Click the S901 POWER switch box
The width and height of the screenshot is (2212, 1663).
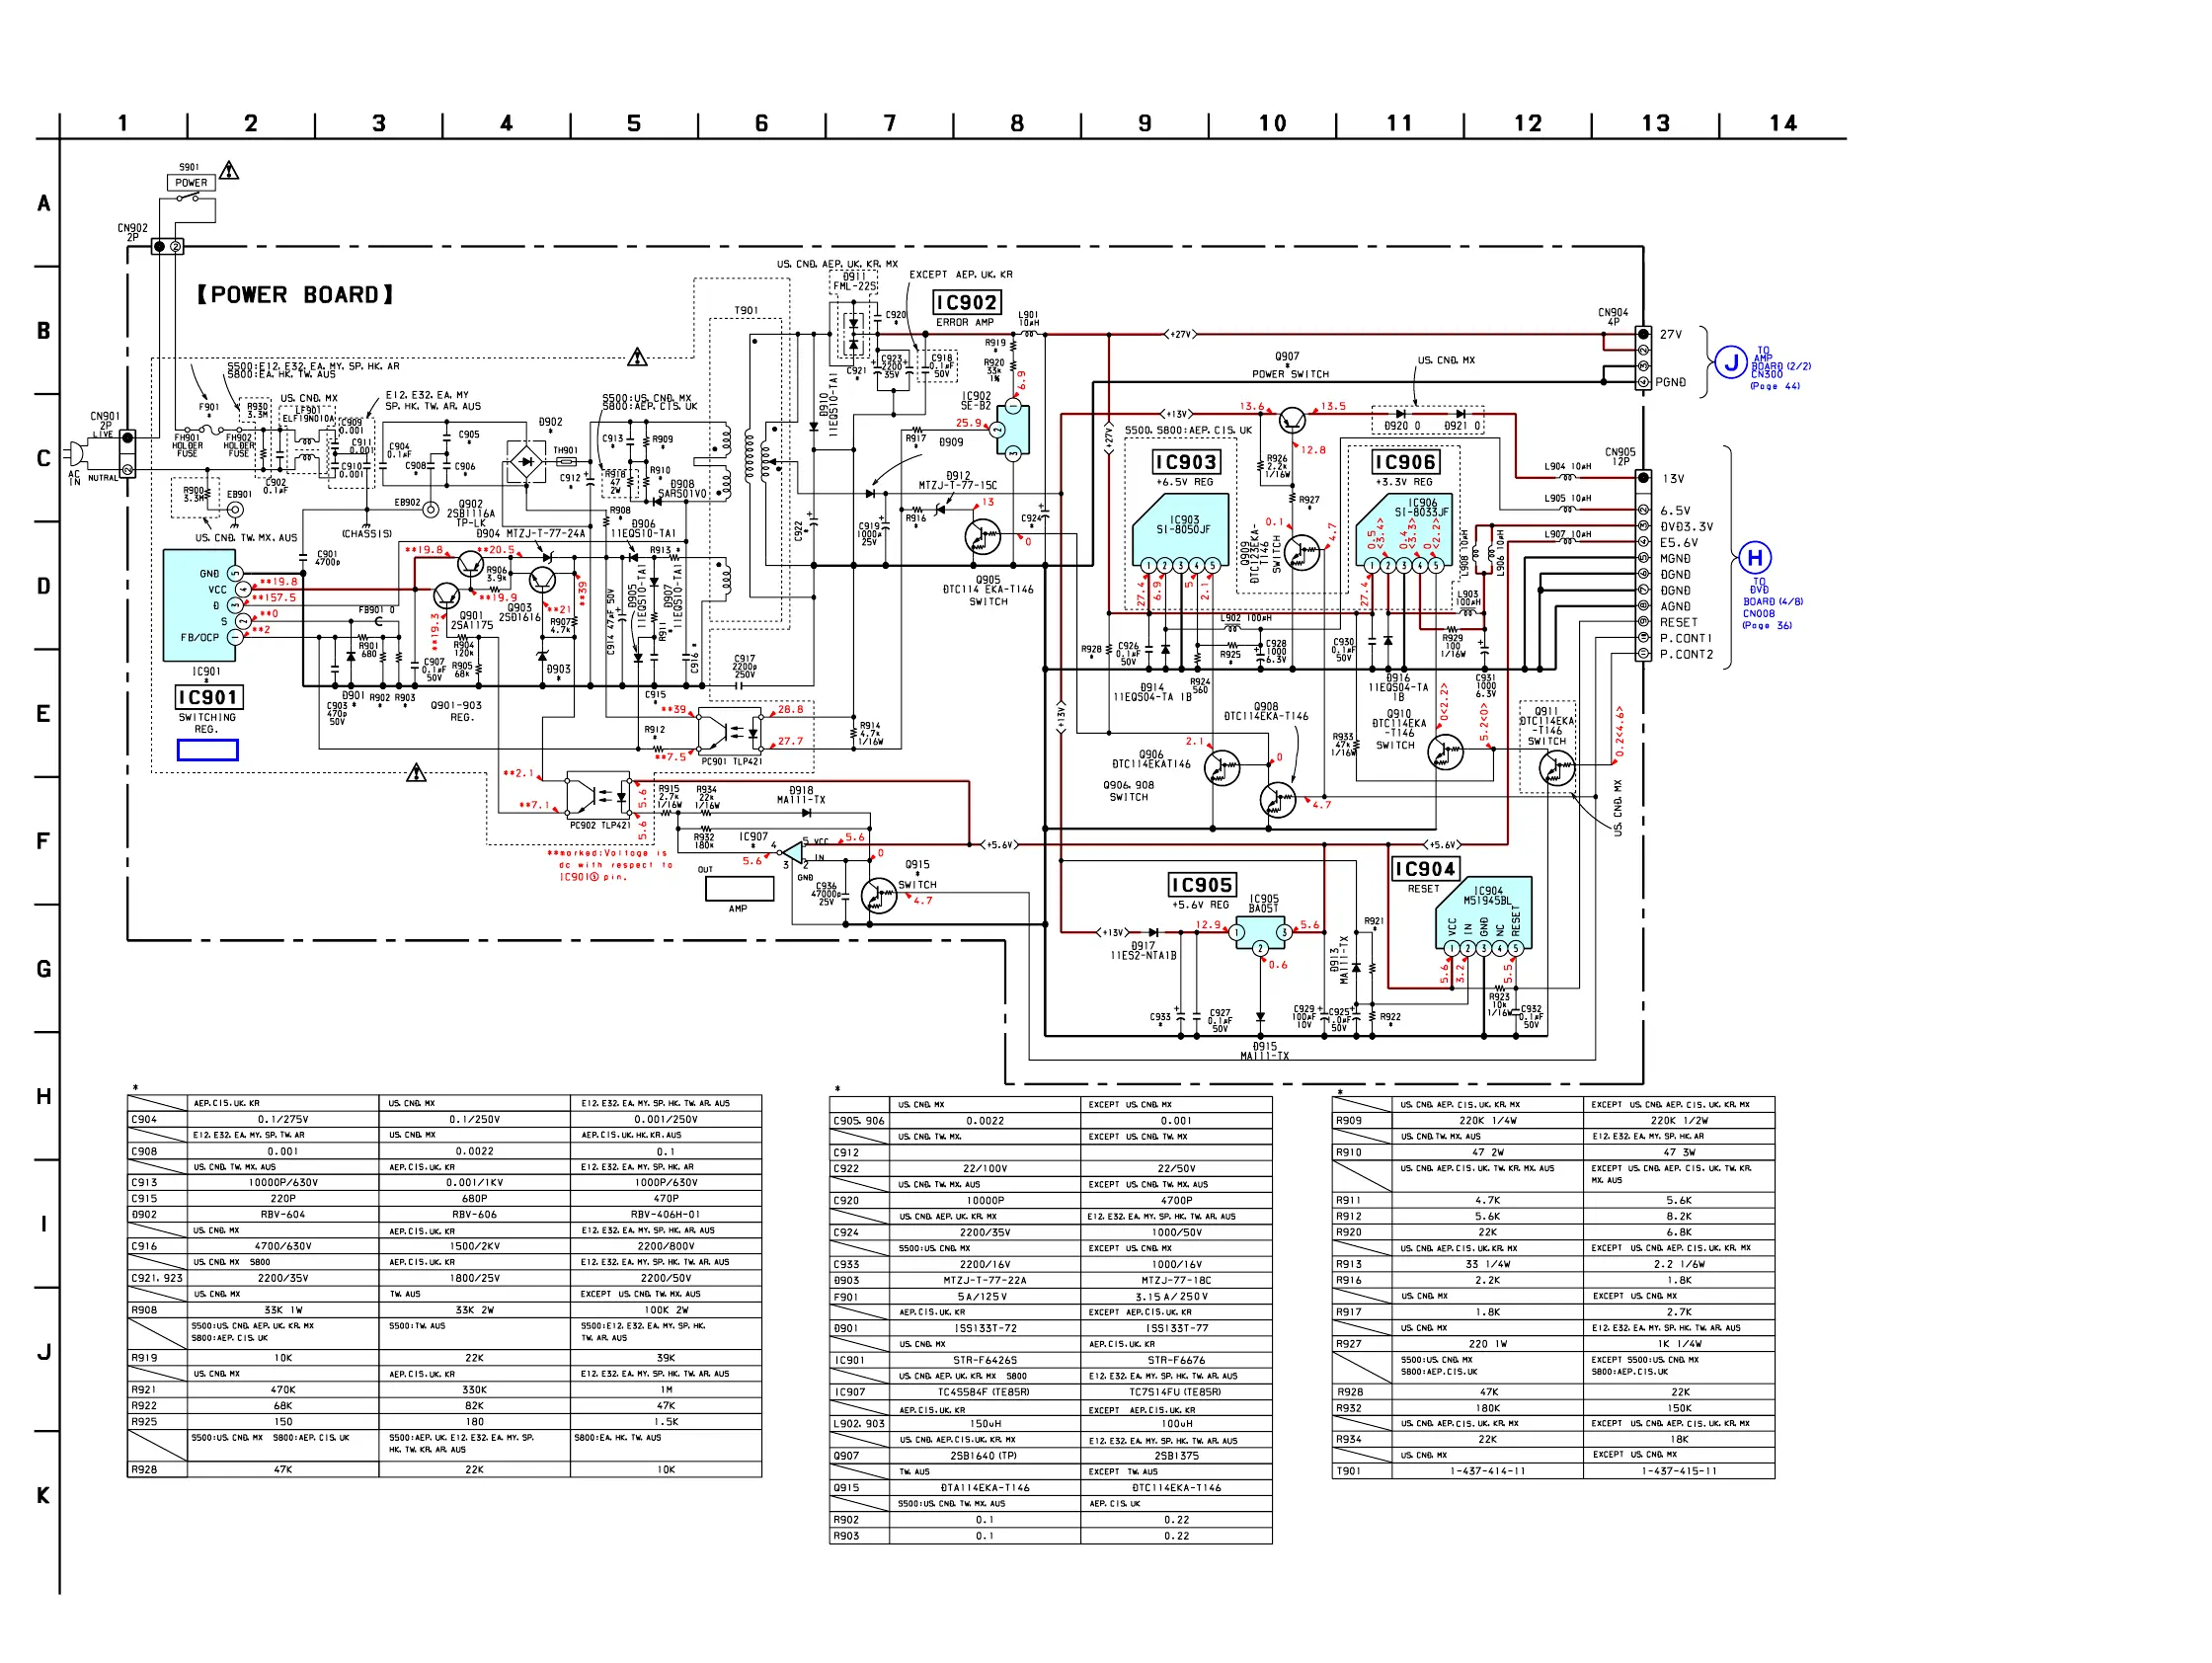coord(191,183)
